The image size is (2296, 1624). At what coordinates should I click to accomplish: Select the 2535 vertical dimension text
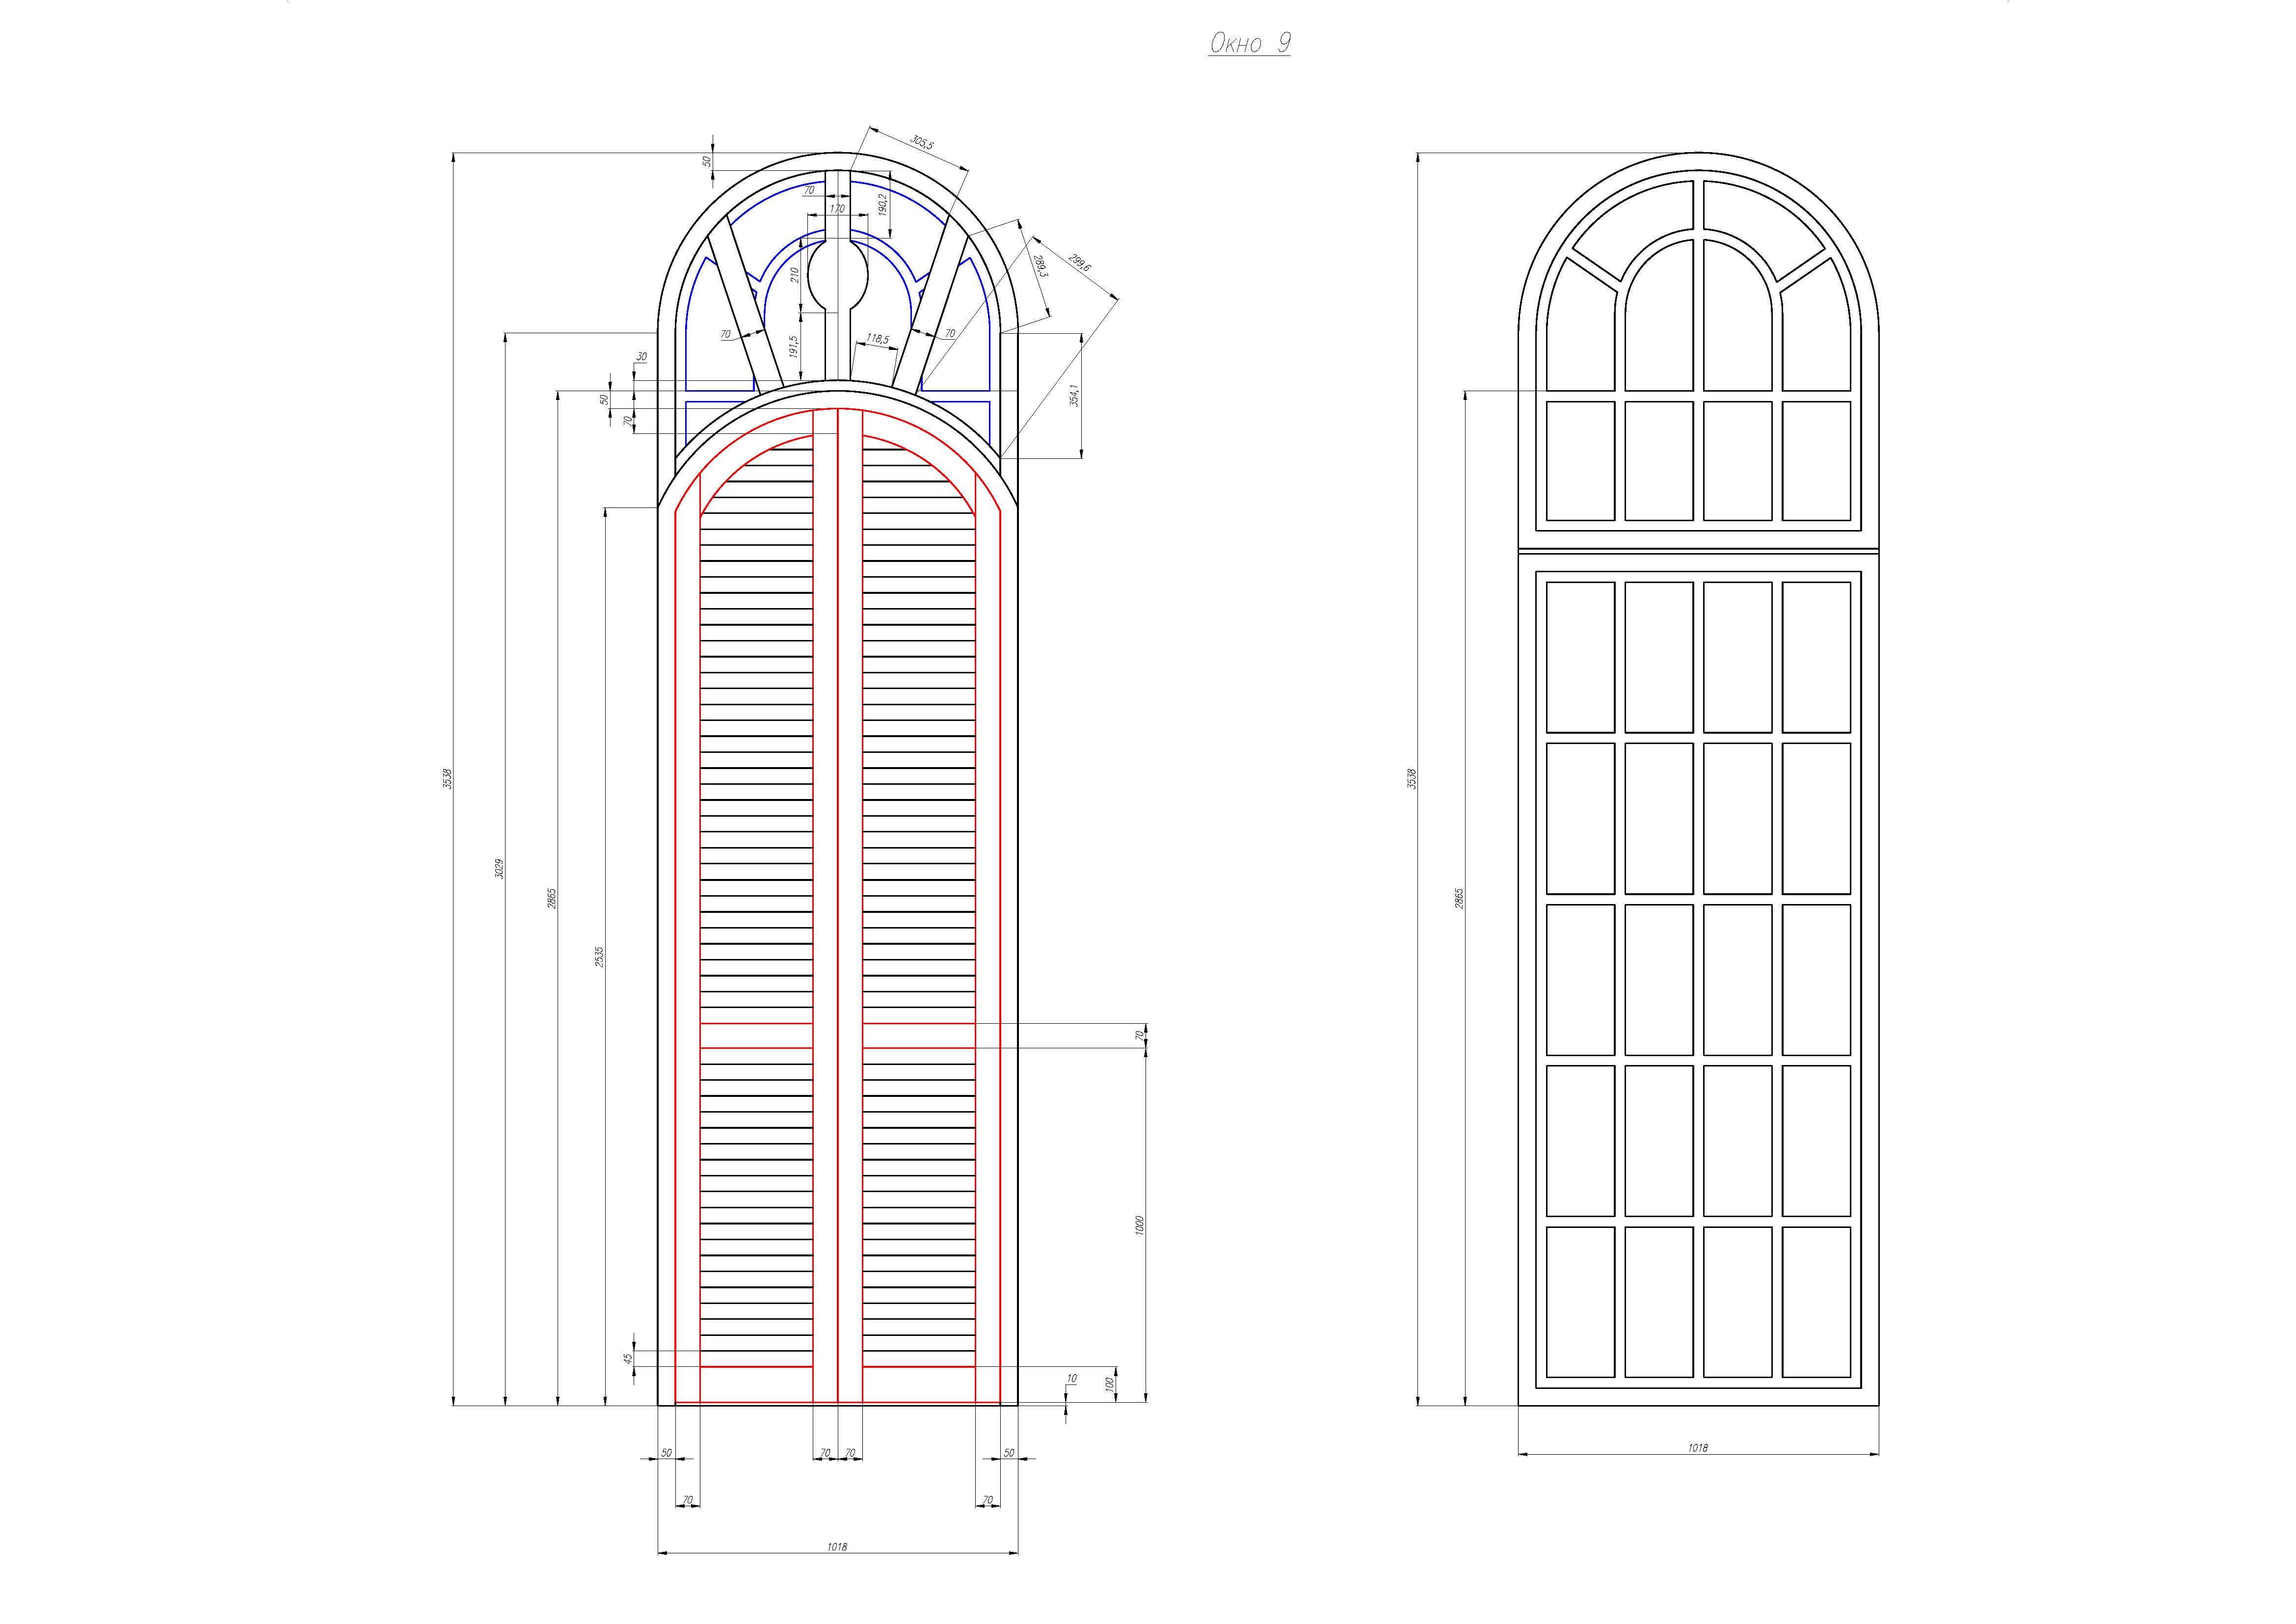(x=600, y=957)
